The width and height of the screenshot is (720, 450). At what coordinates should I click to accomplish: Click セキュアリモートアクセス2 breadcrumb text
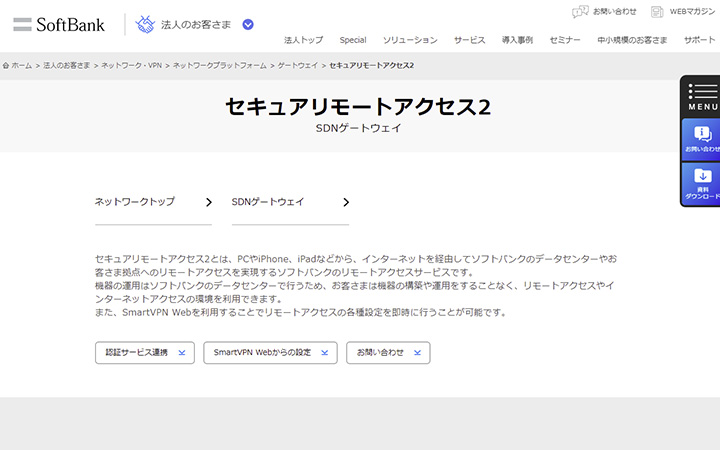(x=371, y=66)
